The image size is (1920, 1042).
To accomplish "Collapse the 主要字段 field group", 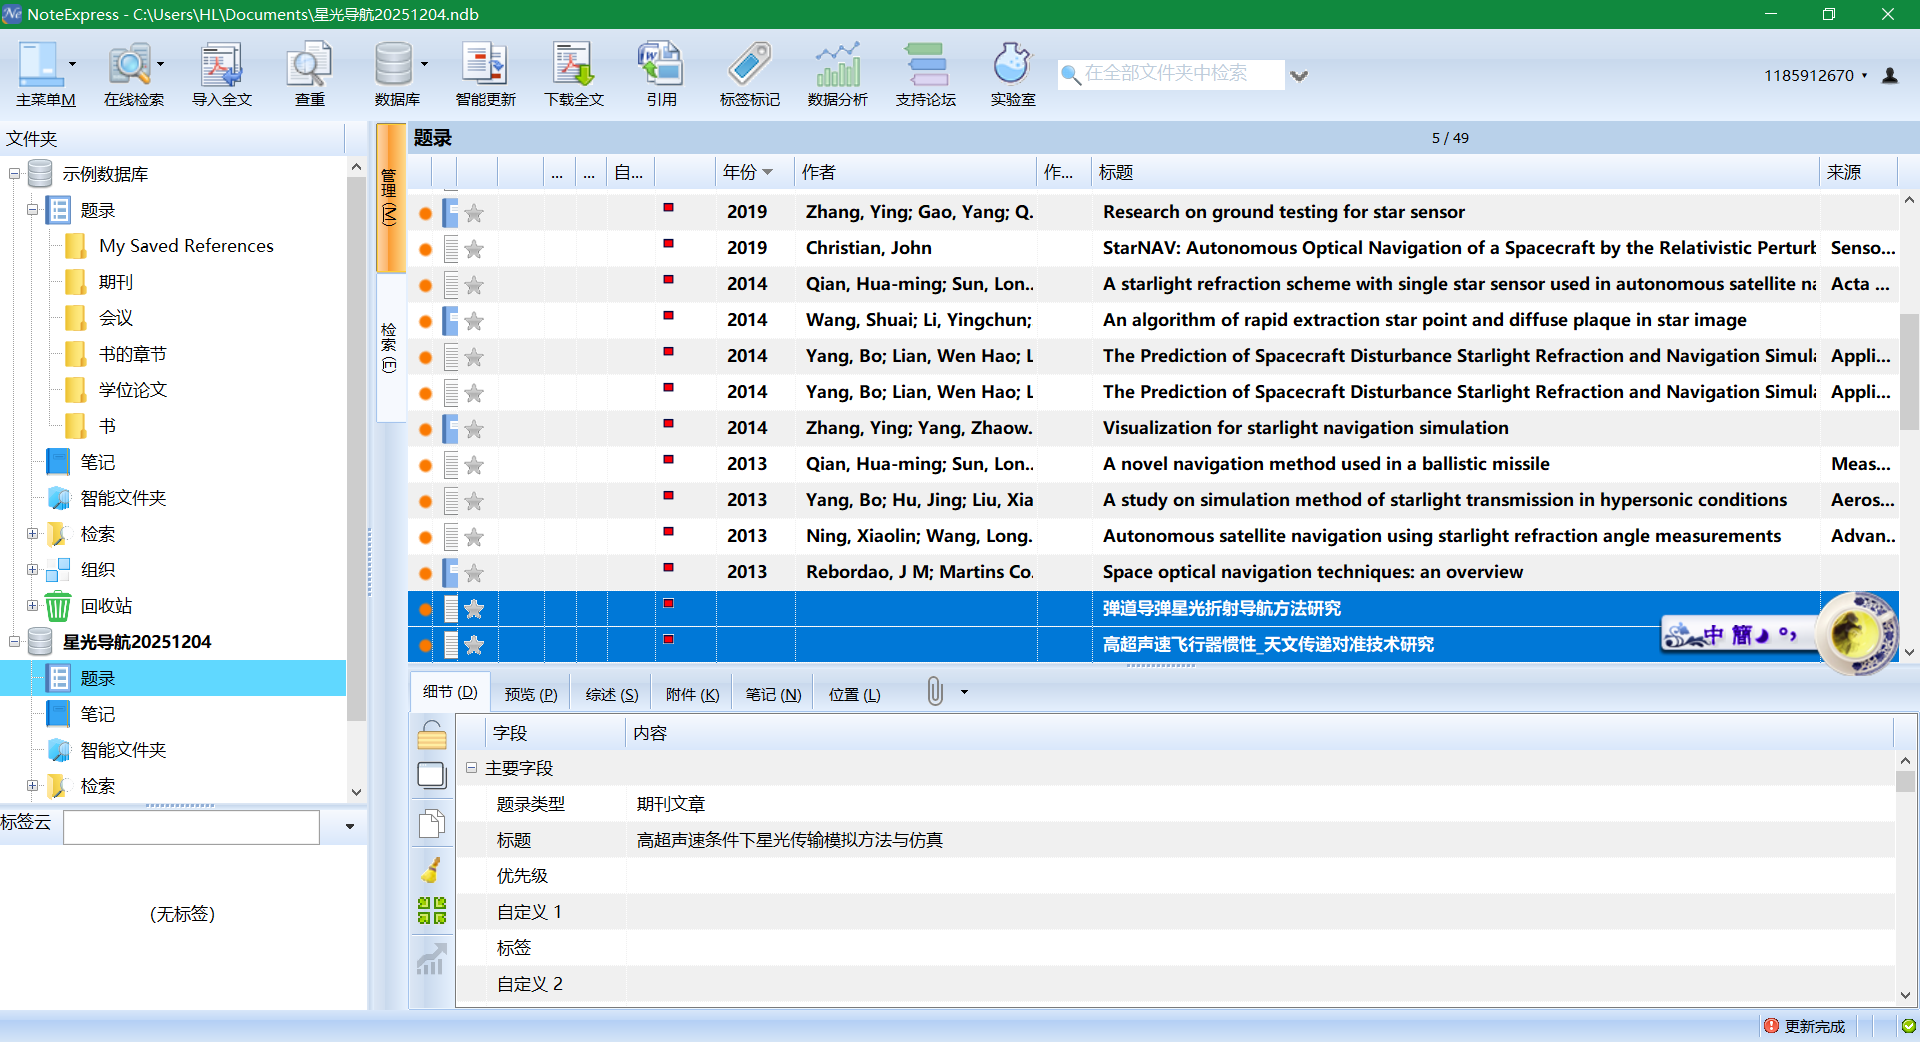I will click(471, 768).
